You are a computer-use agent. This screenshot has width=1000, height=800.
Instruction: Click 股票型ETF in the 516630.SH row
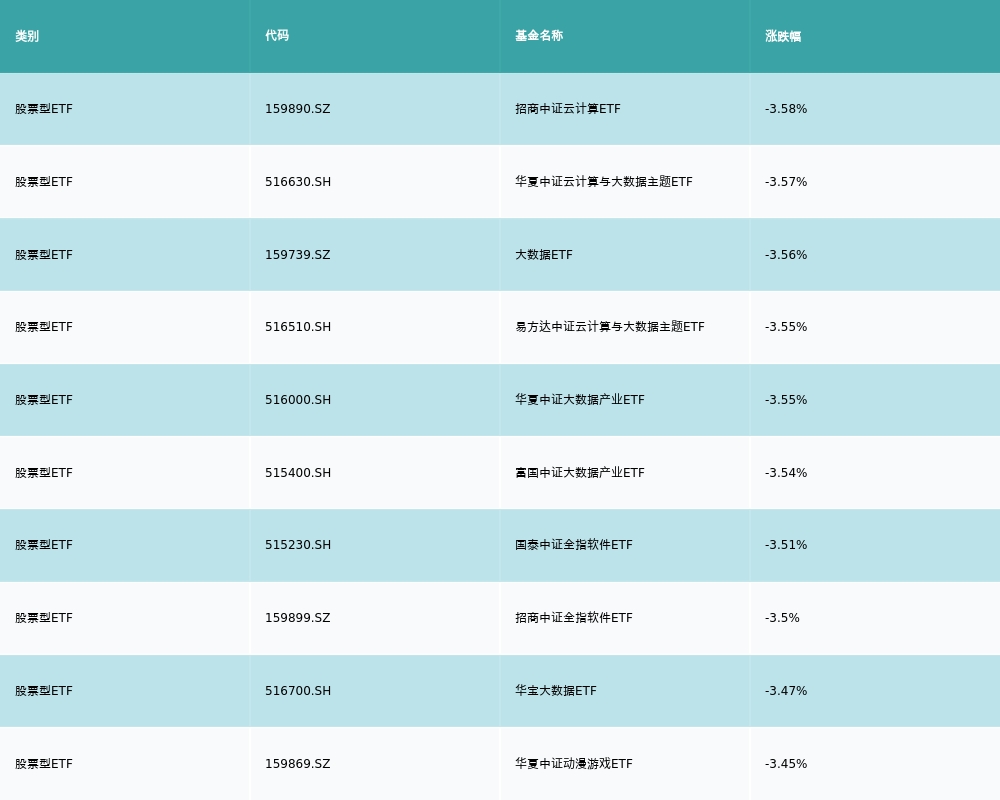click(x=44, y=182)
